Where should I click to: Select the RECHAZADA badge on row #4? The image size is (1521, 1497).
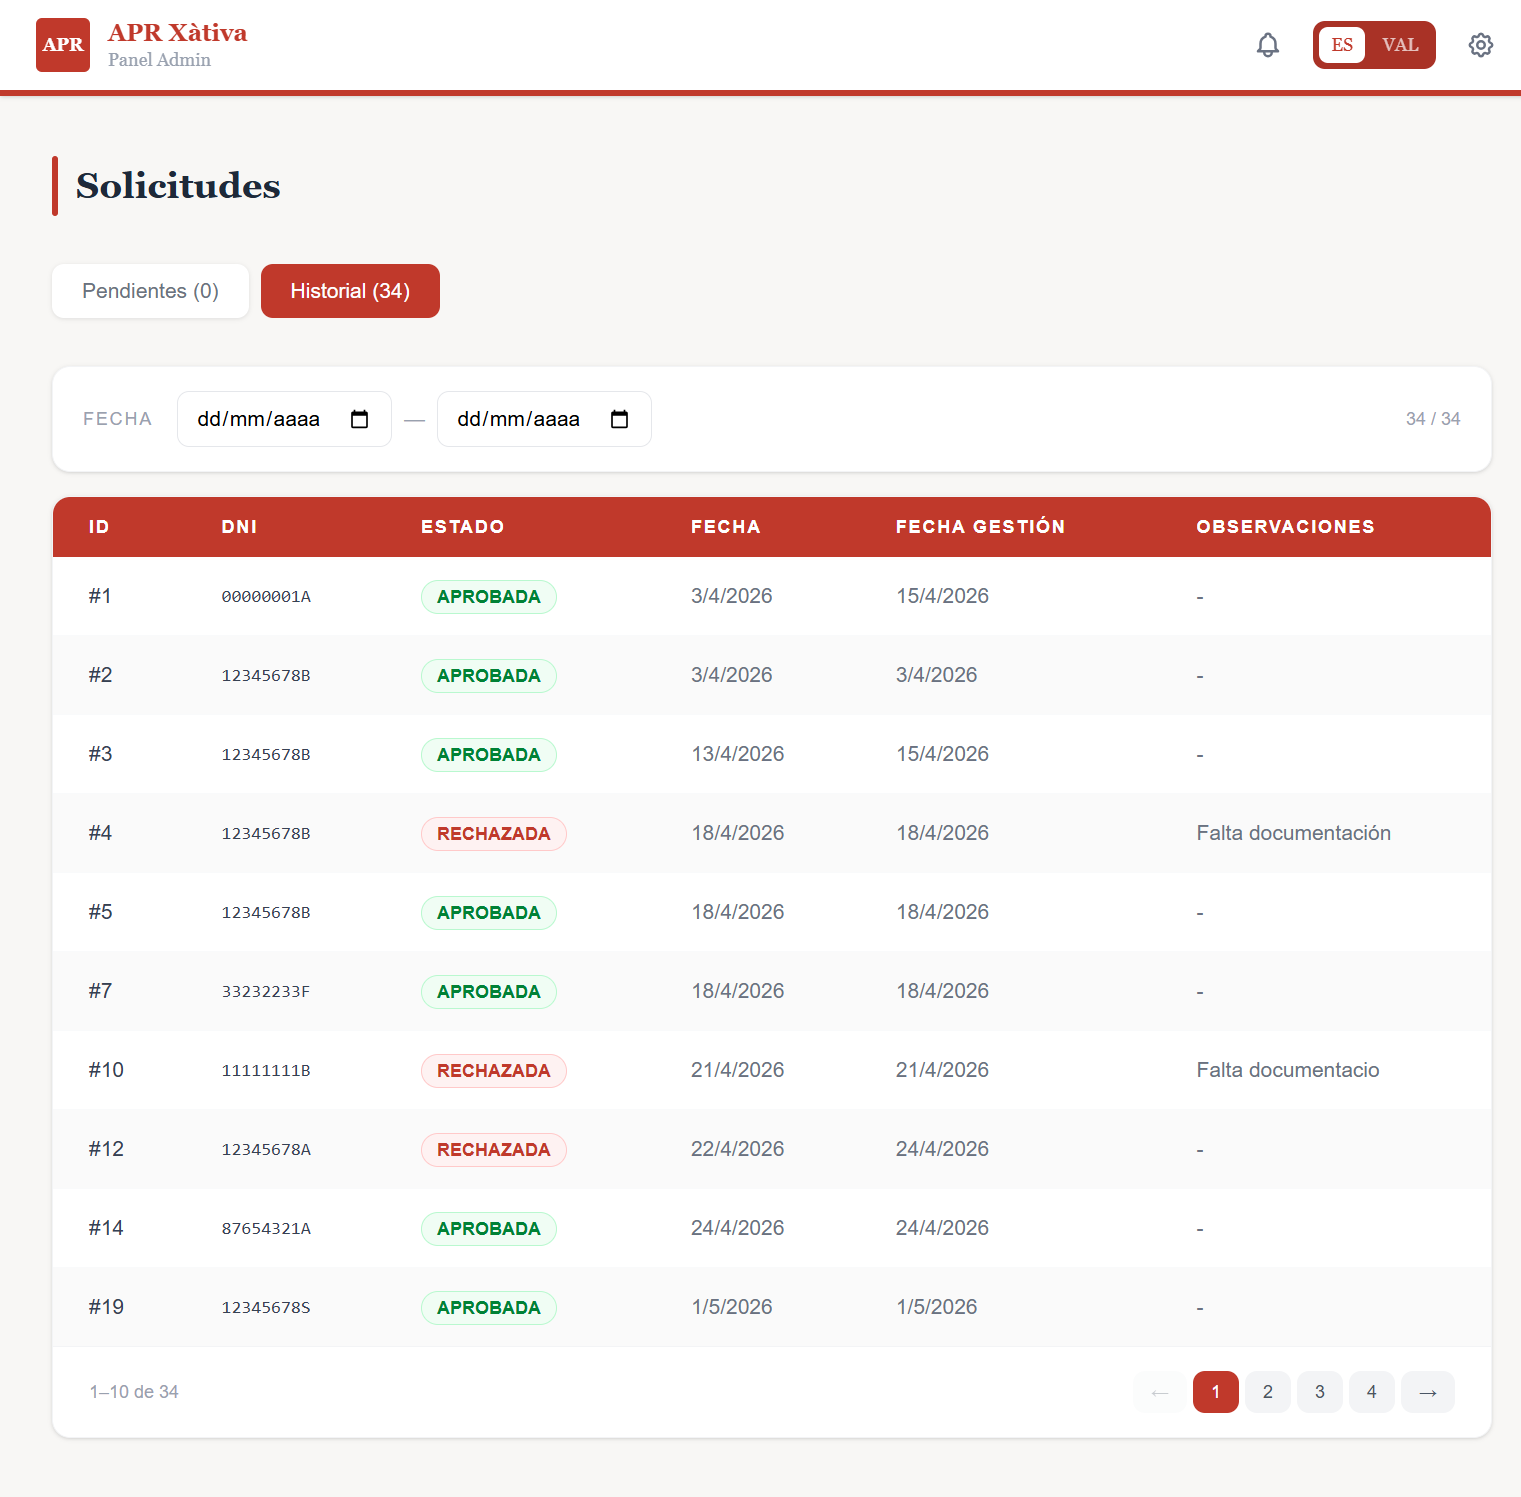[x=494, y=834]
